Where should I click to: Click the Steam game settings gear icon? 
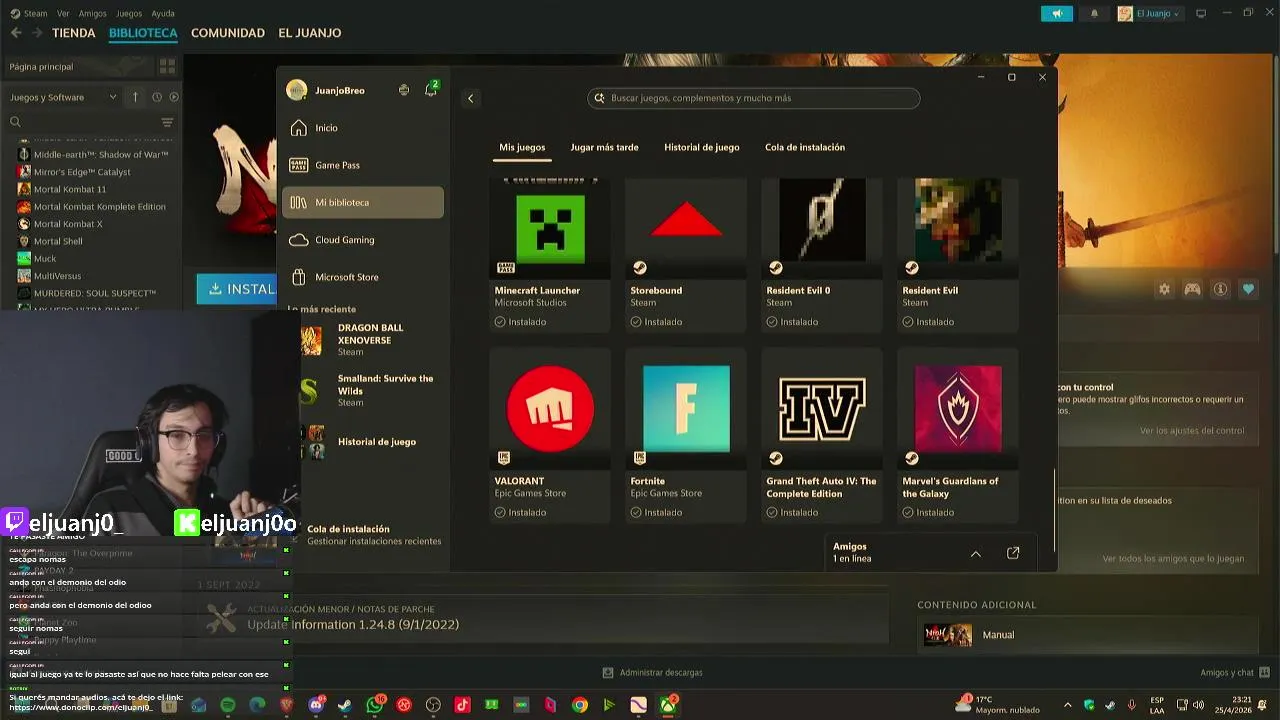click(x=1164, y=289)
